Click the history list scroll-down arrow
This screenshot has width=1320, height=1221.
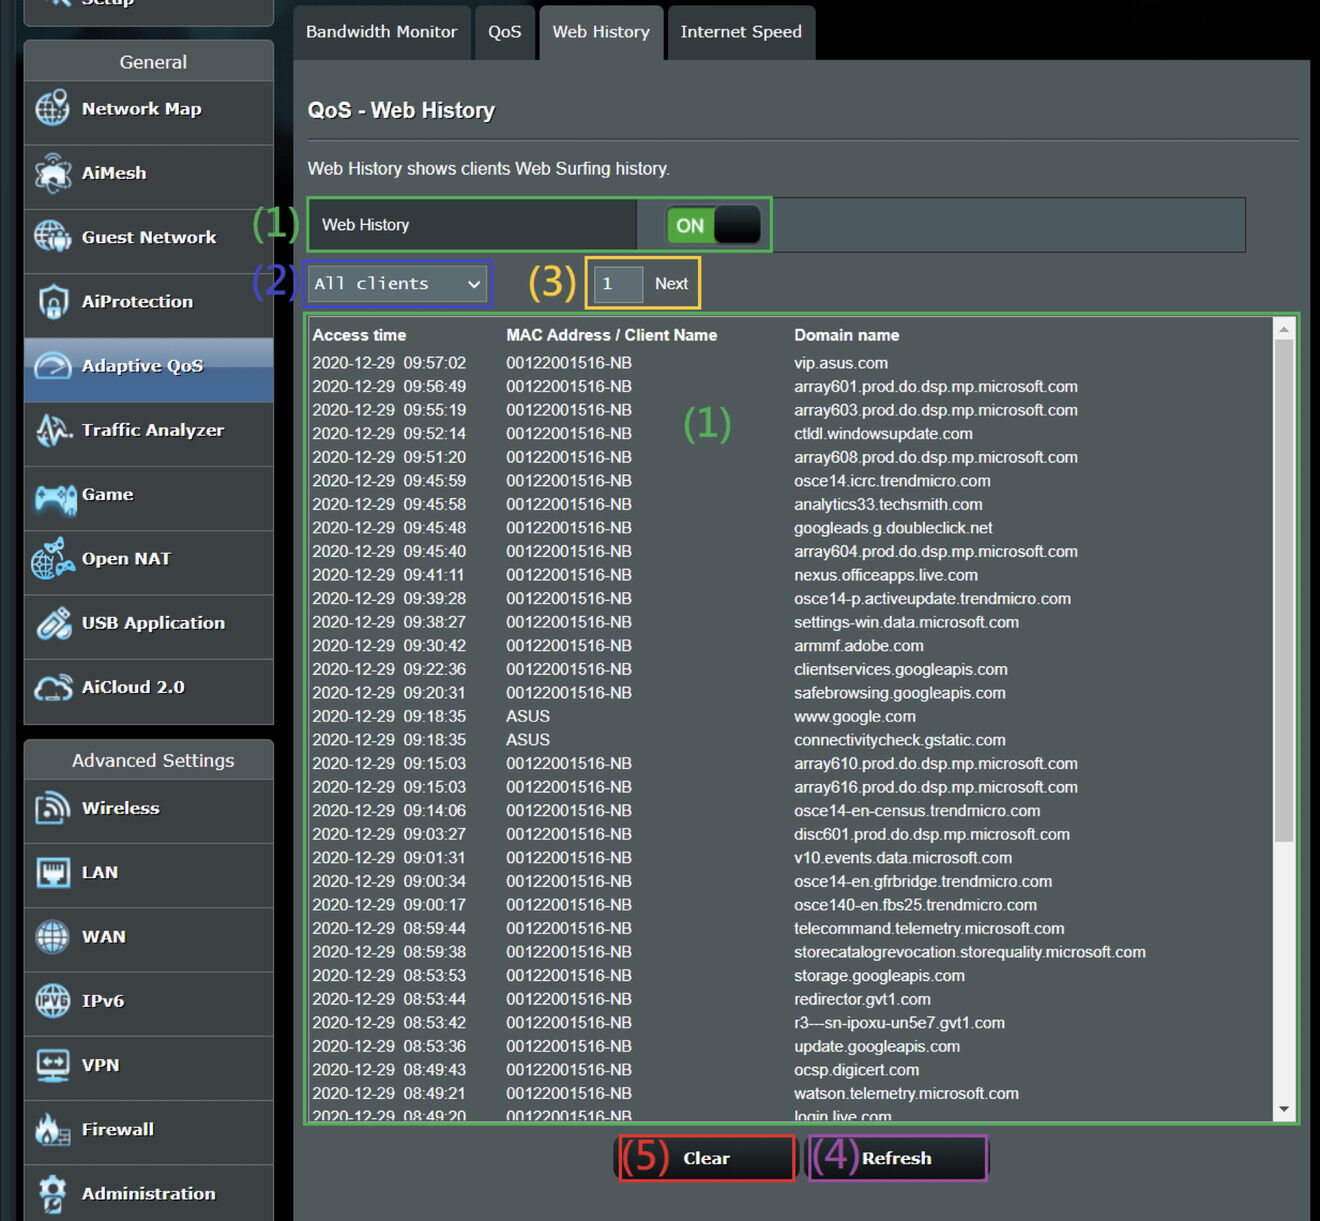[x=1284, y=1110]
